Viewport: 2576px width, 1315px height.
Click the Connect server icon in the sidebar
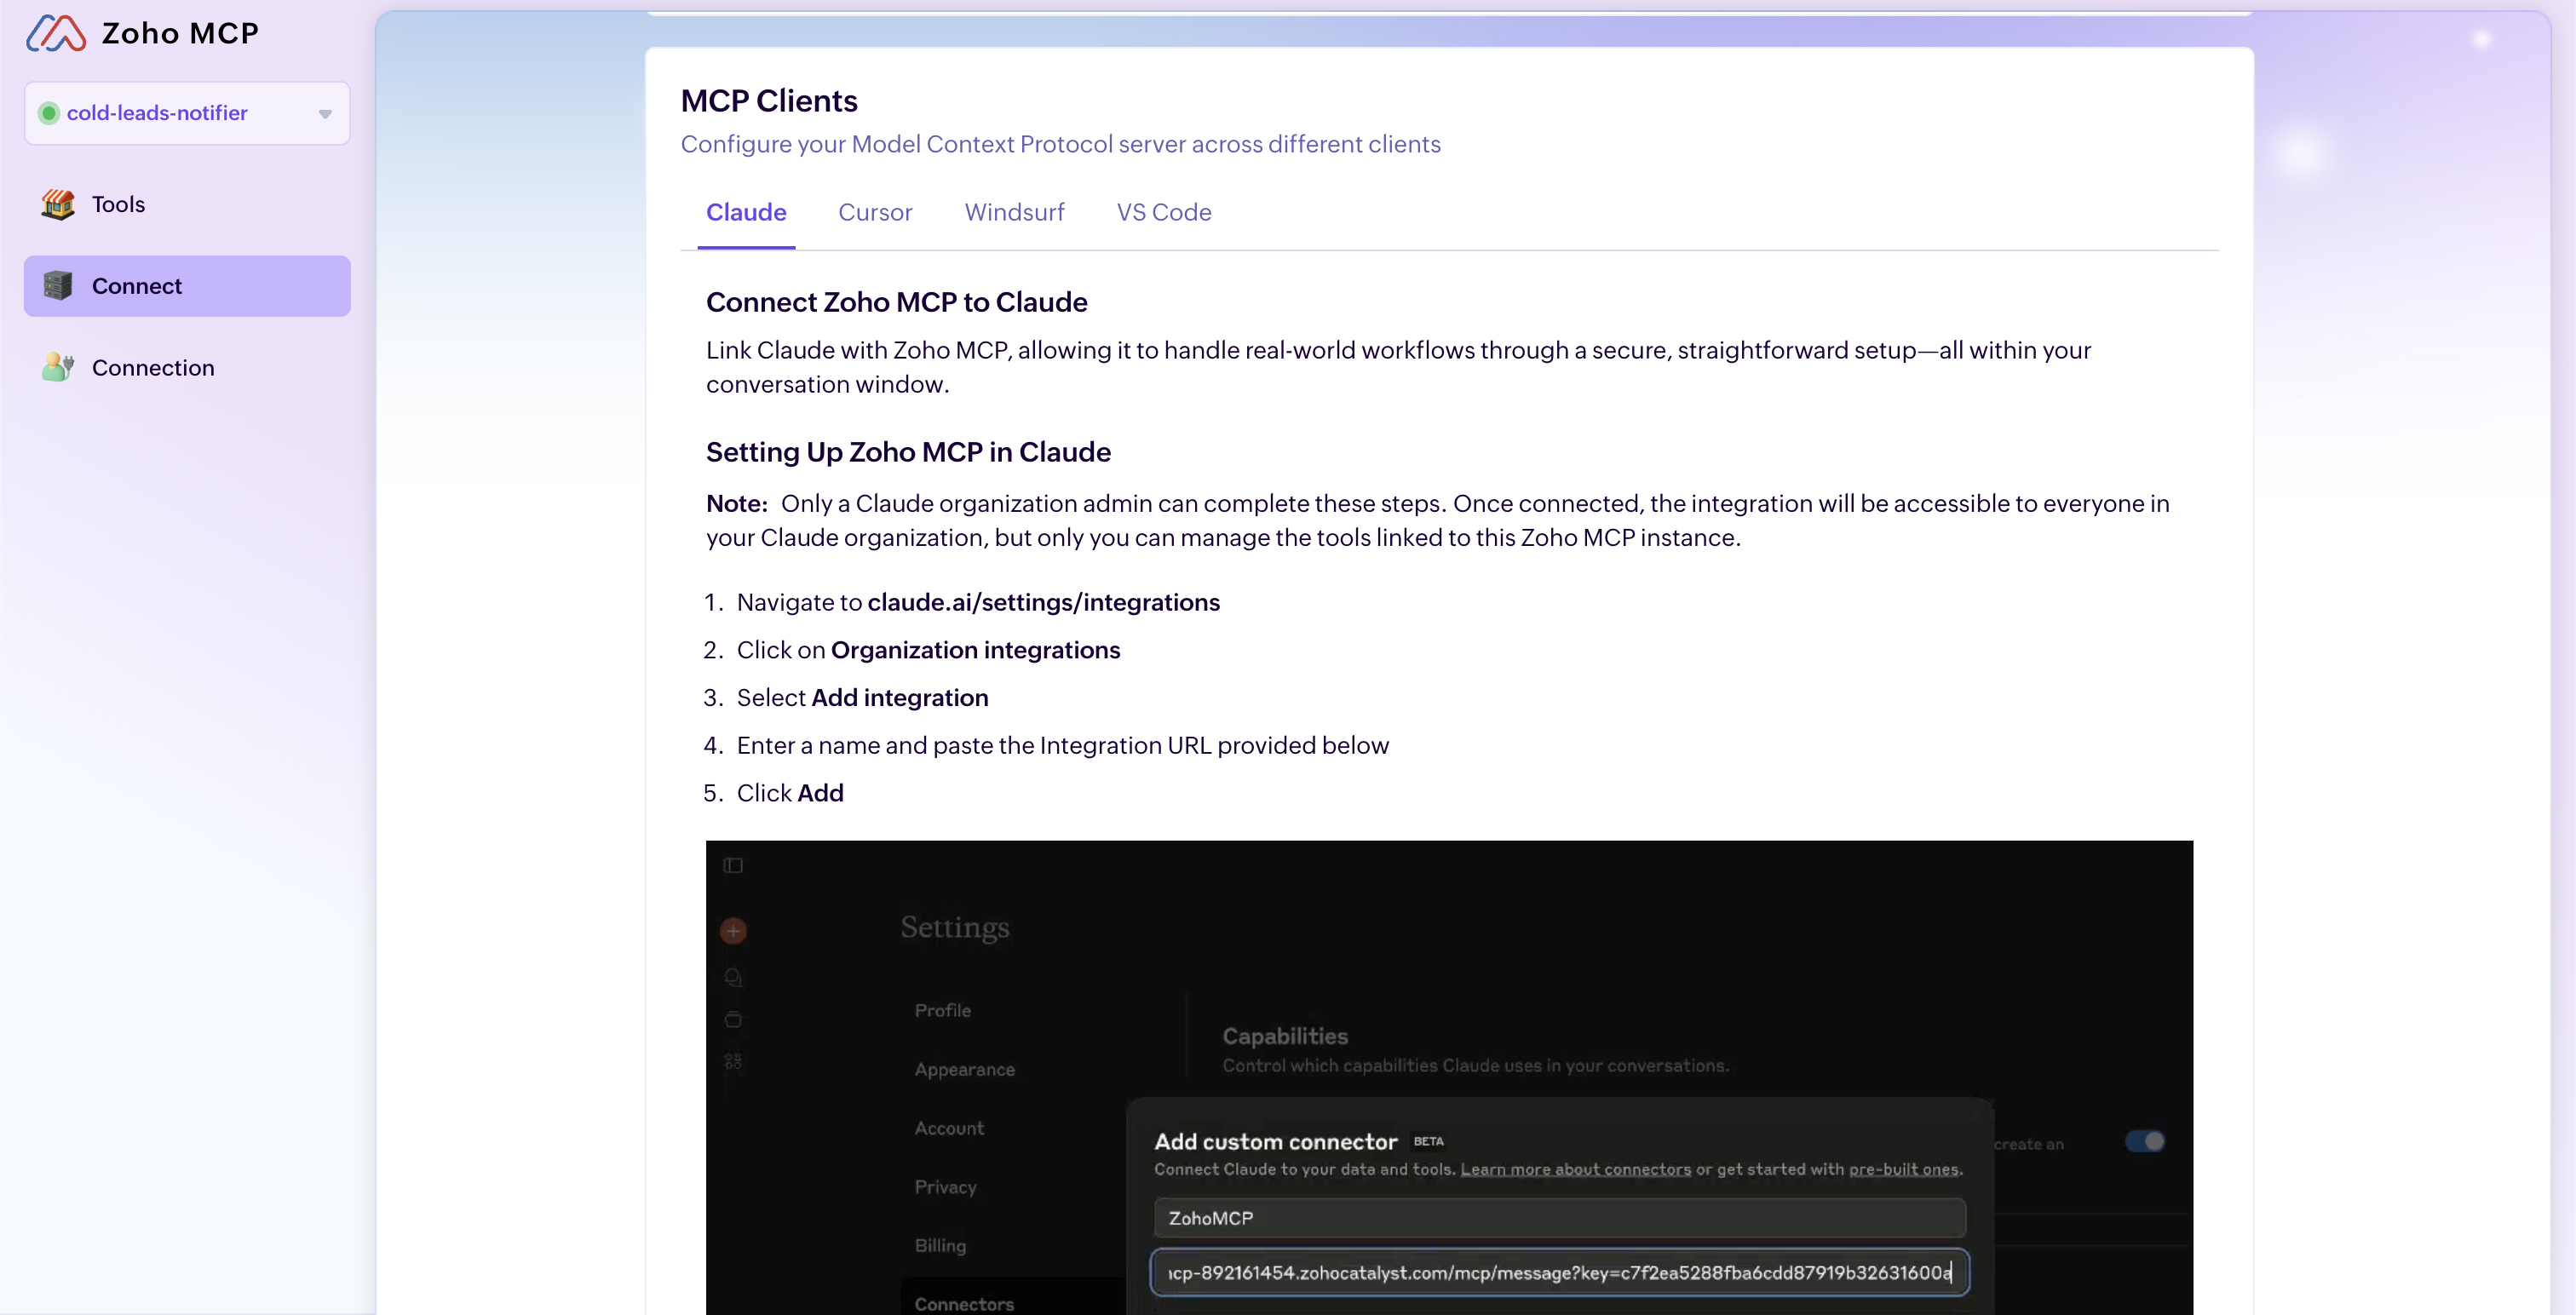58,286
